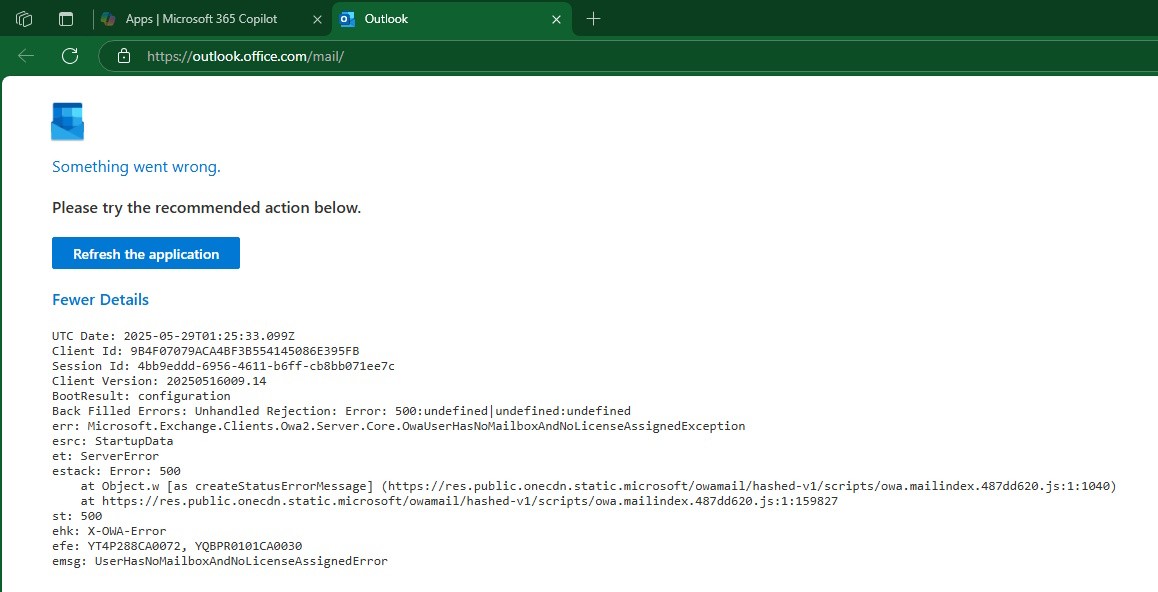Image resolution: width=1158 pixels, height=592 pixels.
Task: View site information via lock icon
Action: click(x=124, y=56)
